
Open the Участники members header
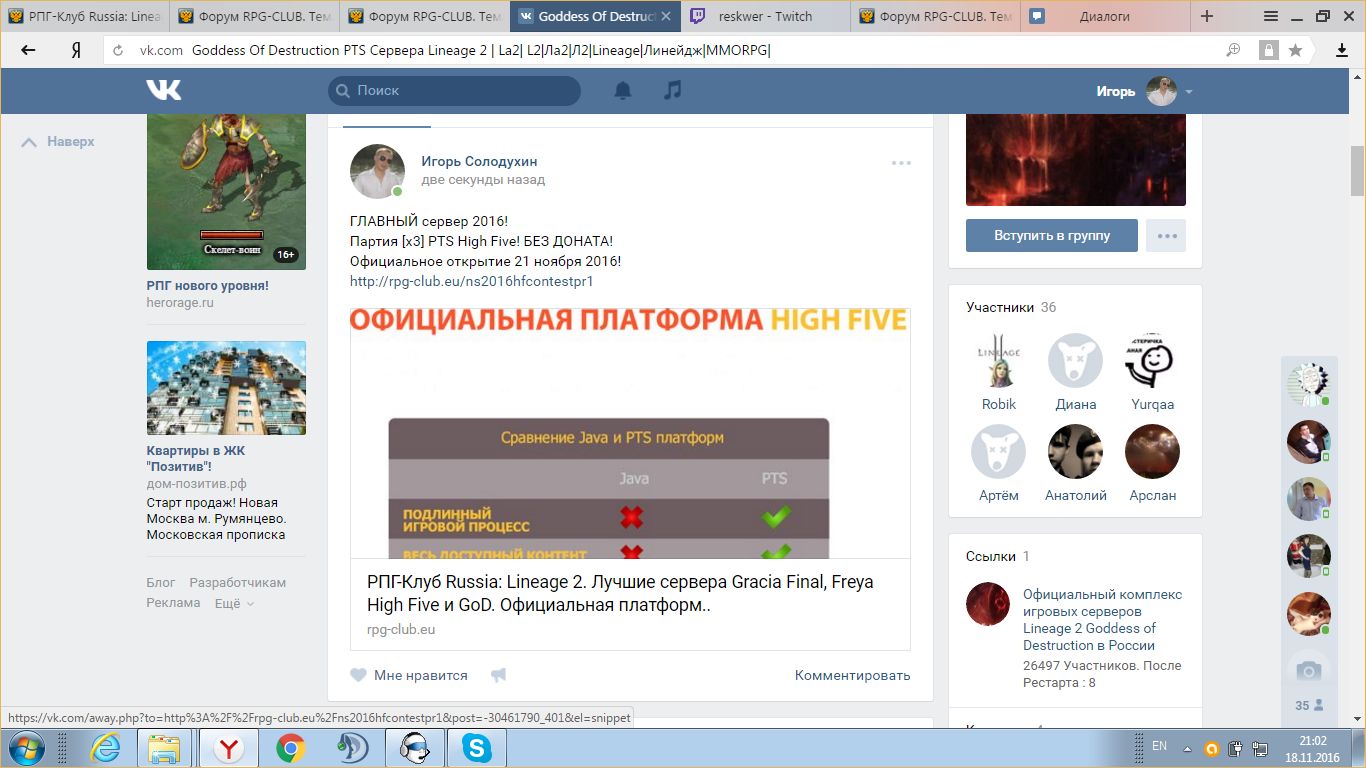(1011, 307)
